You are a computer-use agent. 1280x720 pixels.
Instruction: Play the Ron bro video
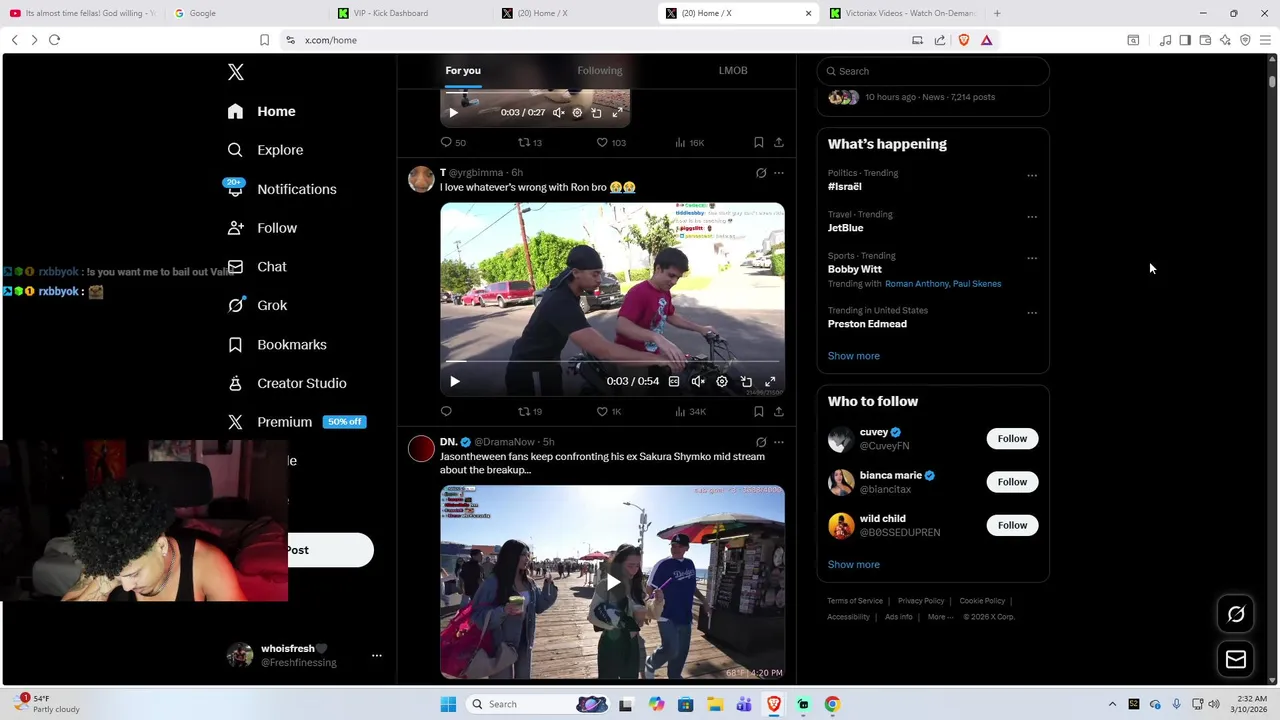pyautogui.click(x=454, y=381)
